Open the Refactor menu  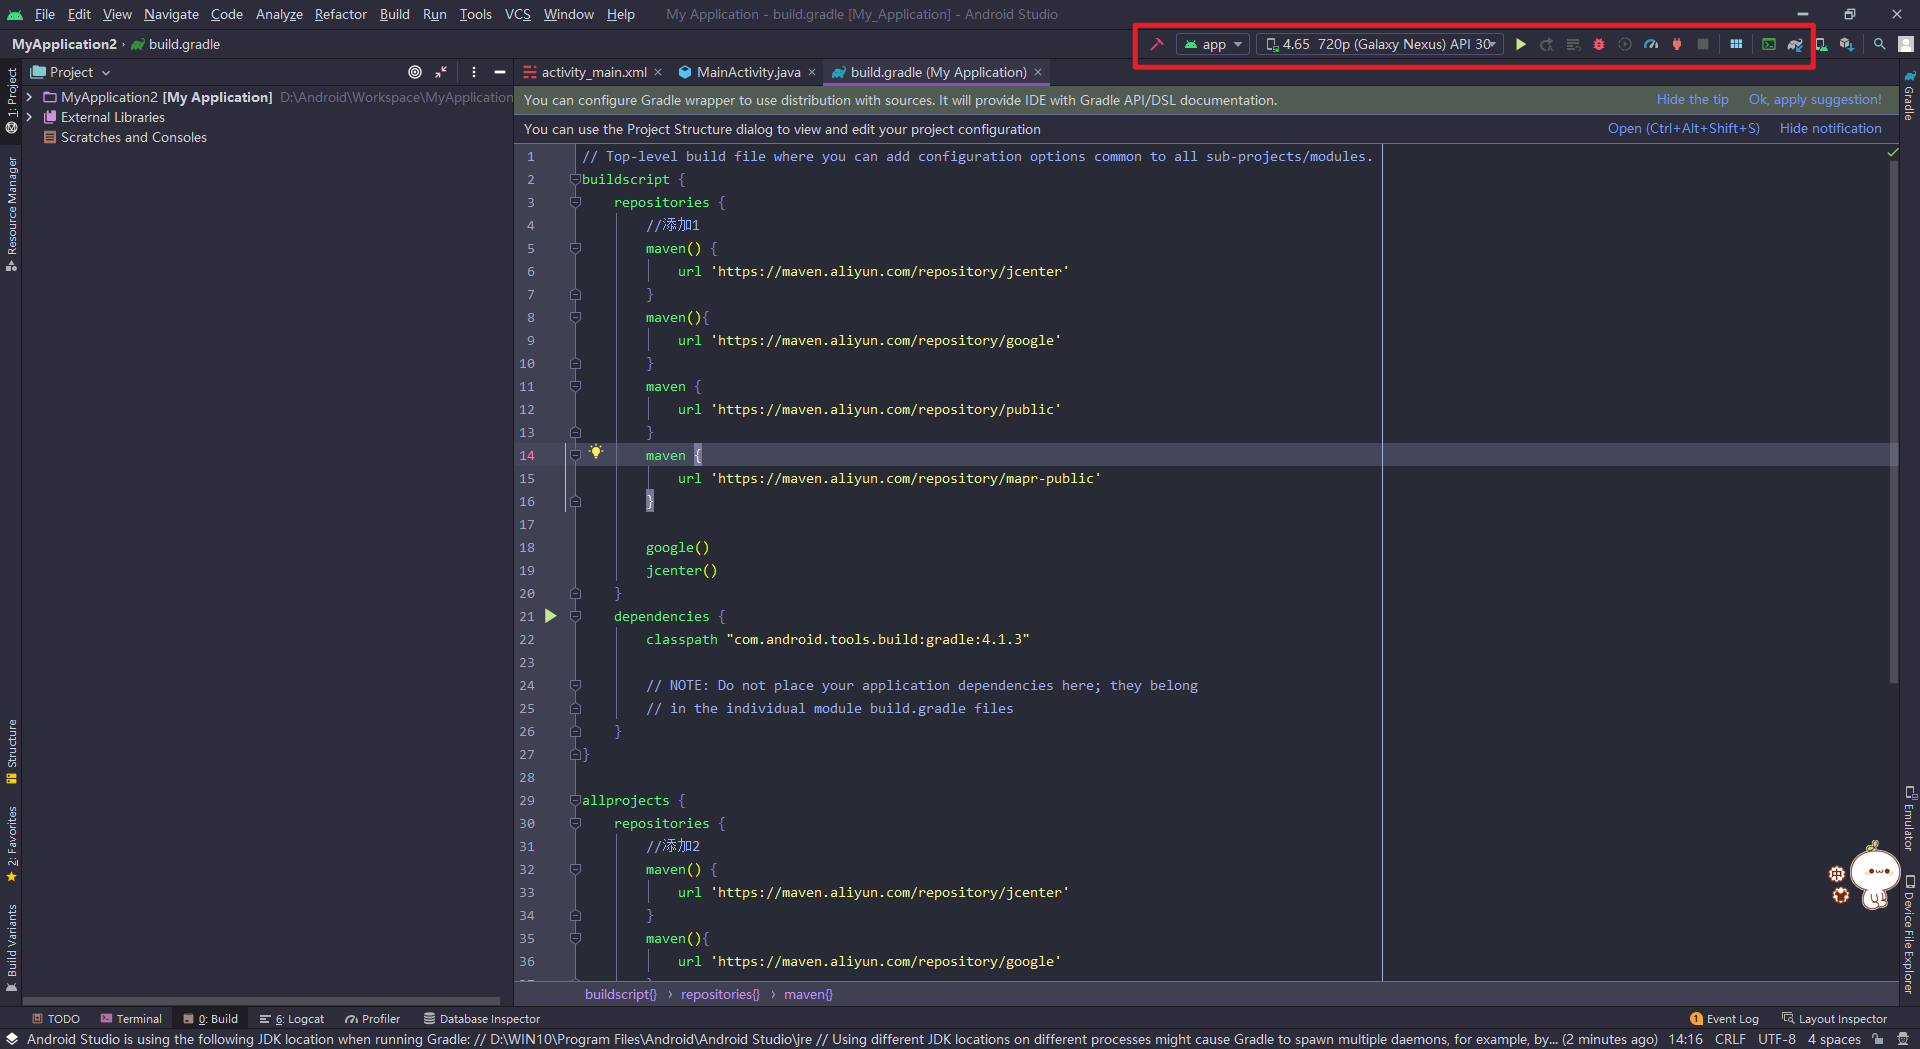click(x=340, y=14)
